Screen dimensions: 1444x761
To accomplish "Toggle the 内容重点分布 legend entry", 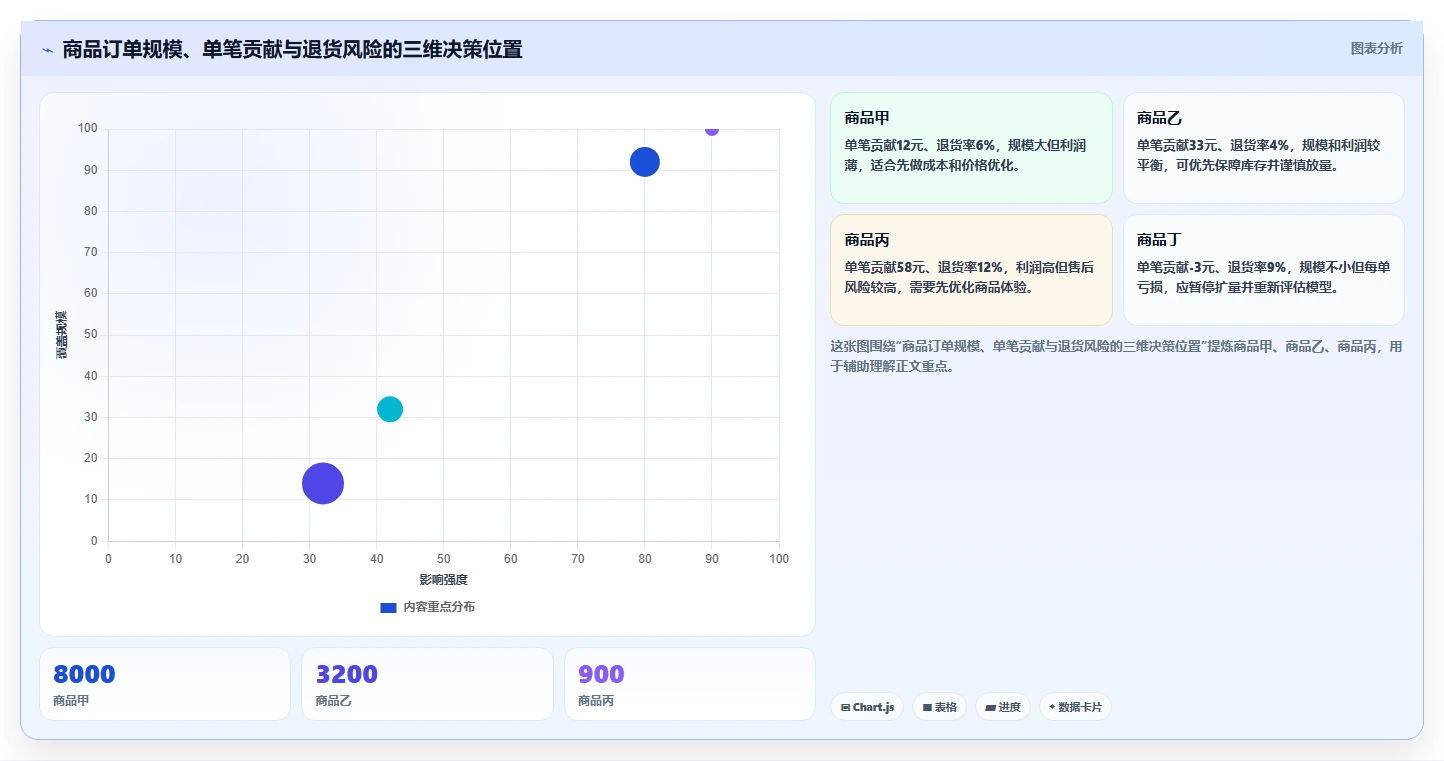I will pos(428,607).
